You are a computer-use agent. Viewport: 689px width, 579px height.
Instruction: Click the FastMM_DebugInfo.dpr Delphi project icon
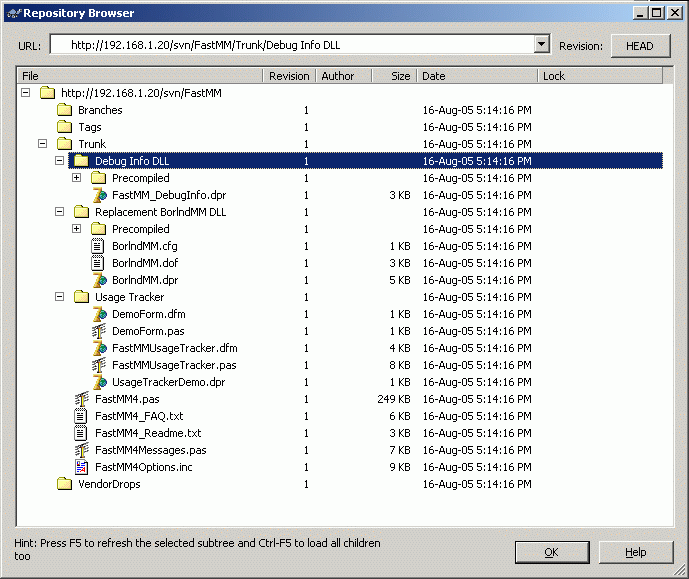click(99, 195)
